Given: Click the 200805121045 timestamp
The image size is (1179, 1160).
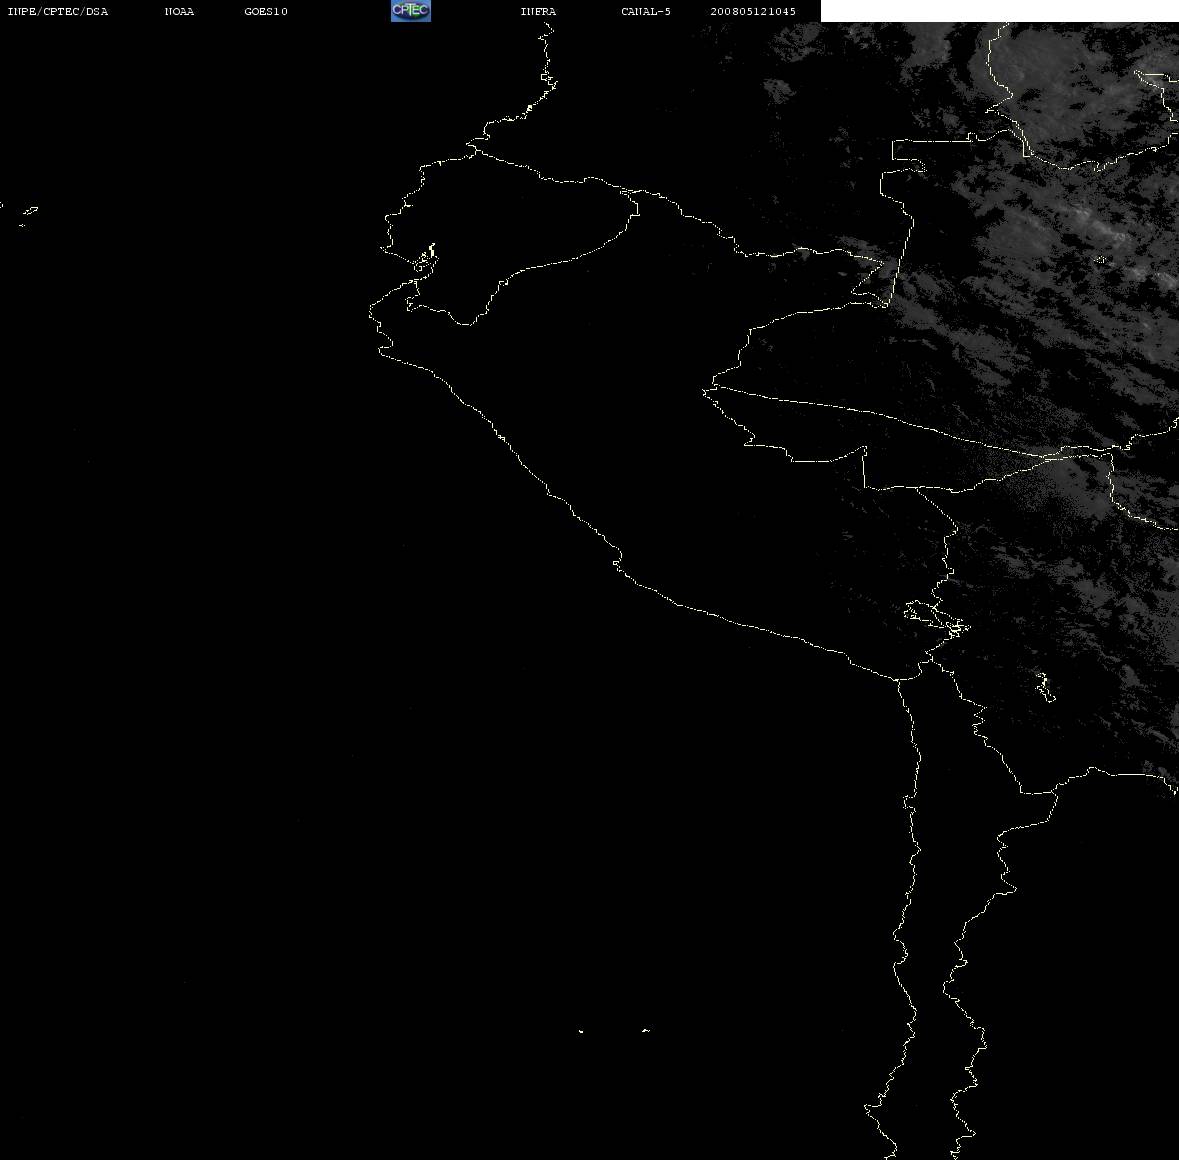Looking at the screenshot, I should (753, 11).
